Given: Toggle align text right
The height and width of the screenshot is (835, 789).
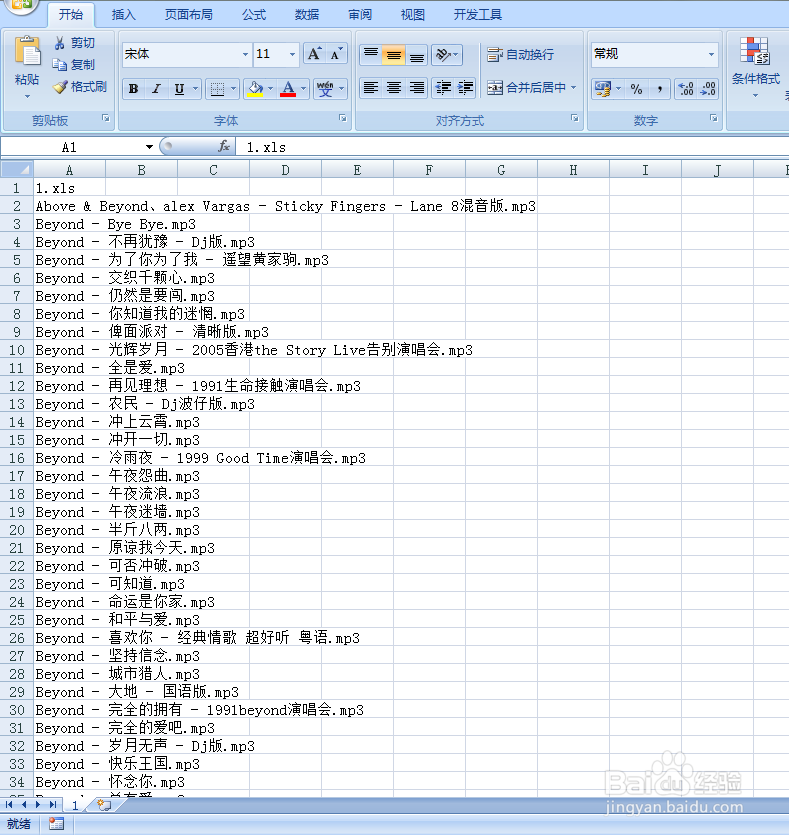Looking at the screenshot, I should 416,88.
